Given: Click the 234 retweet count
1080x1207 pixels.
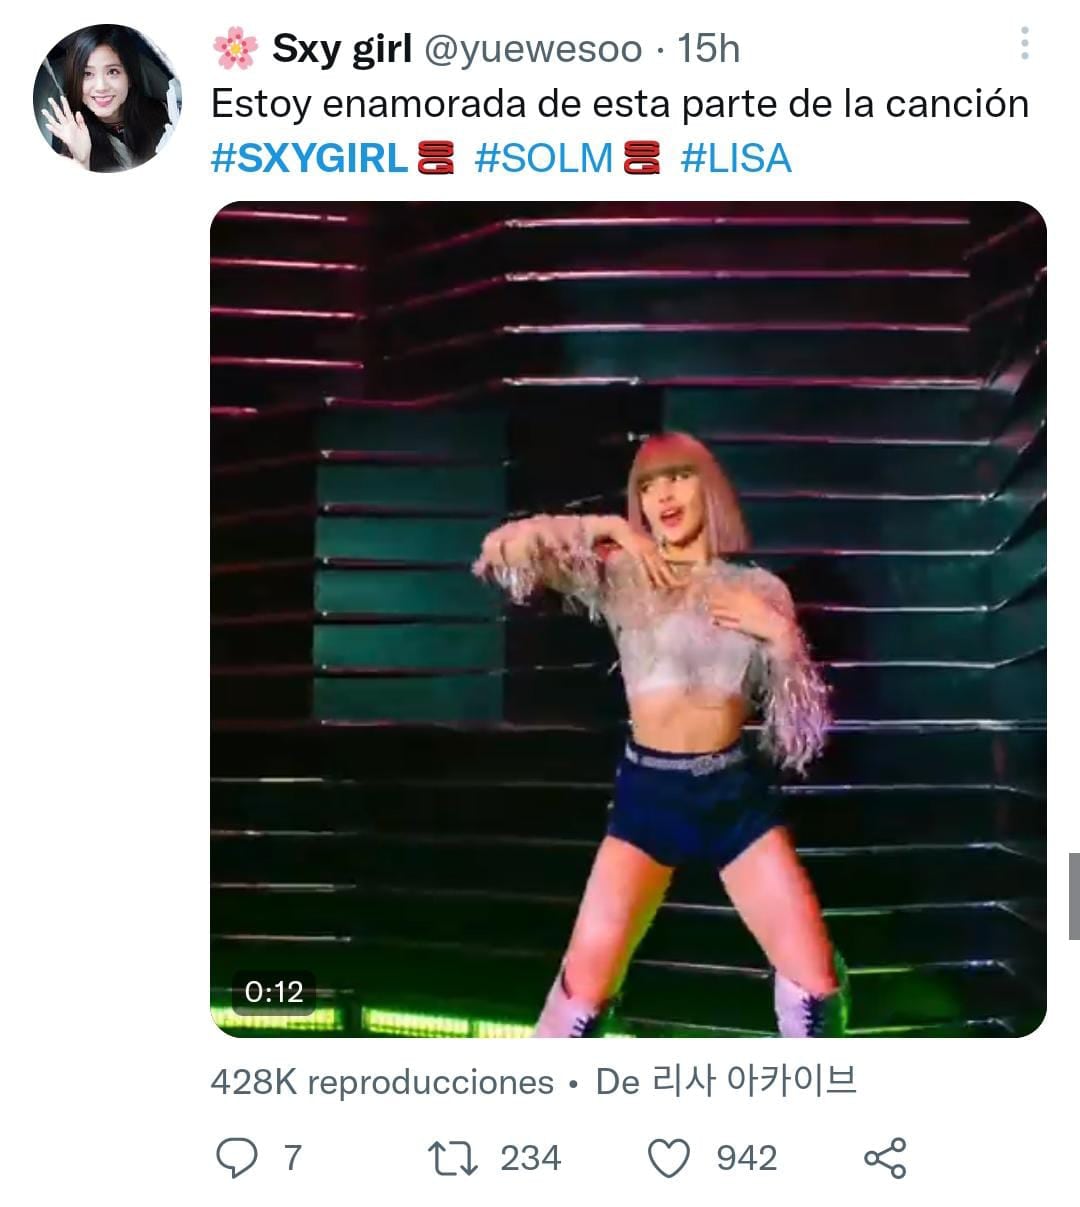Looking at the screenshot, I should (530, 1158).
